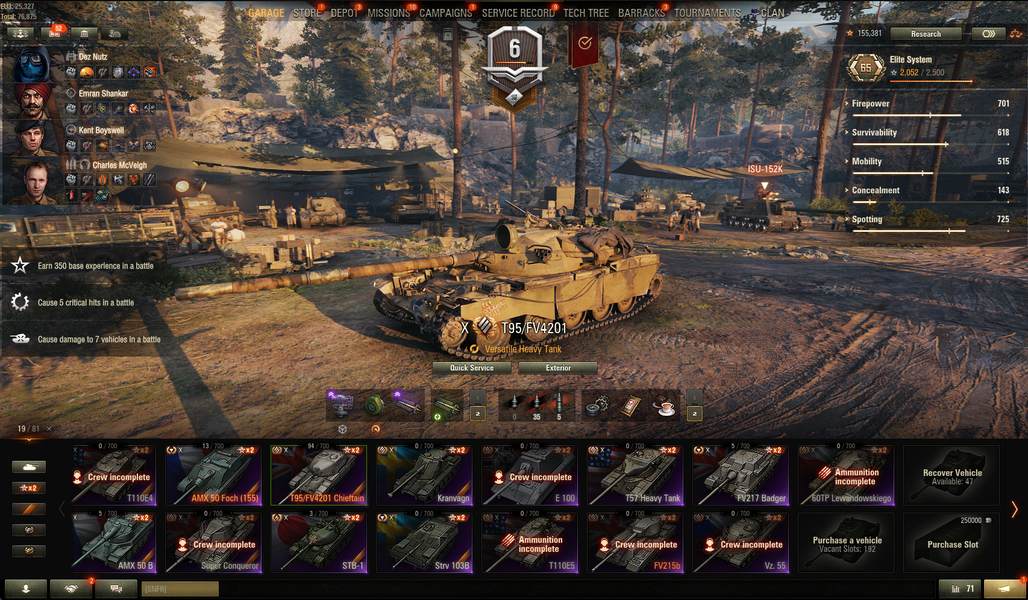Click the Elite System progress bar

[x=930, y=81]
